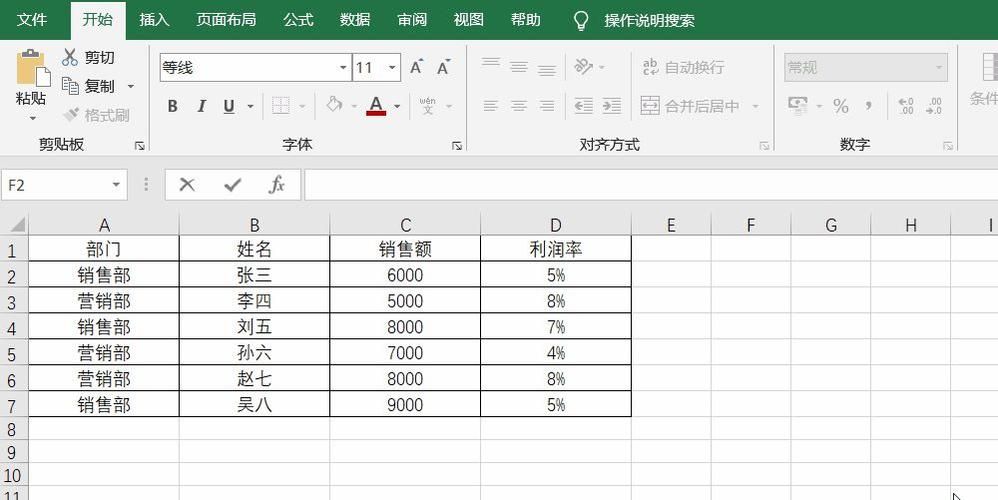This screenshot has width=998, height=500.
Task: Open the font size dropdown
Action: coord(392,67)
